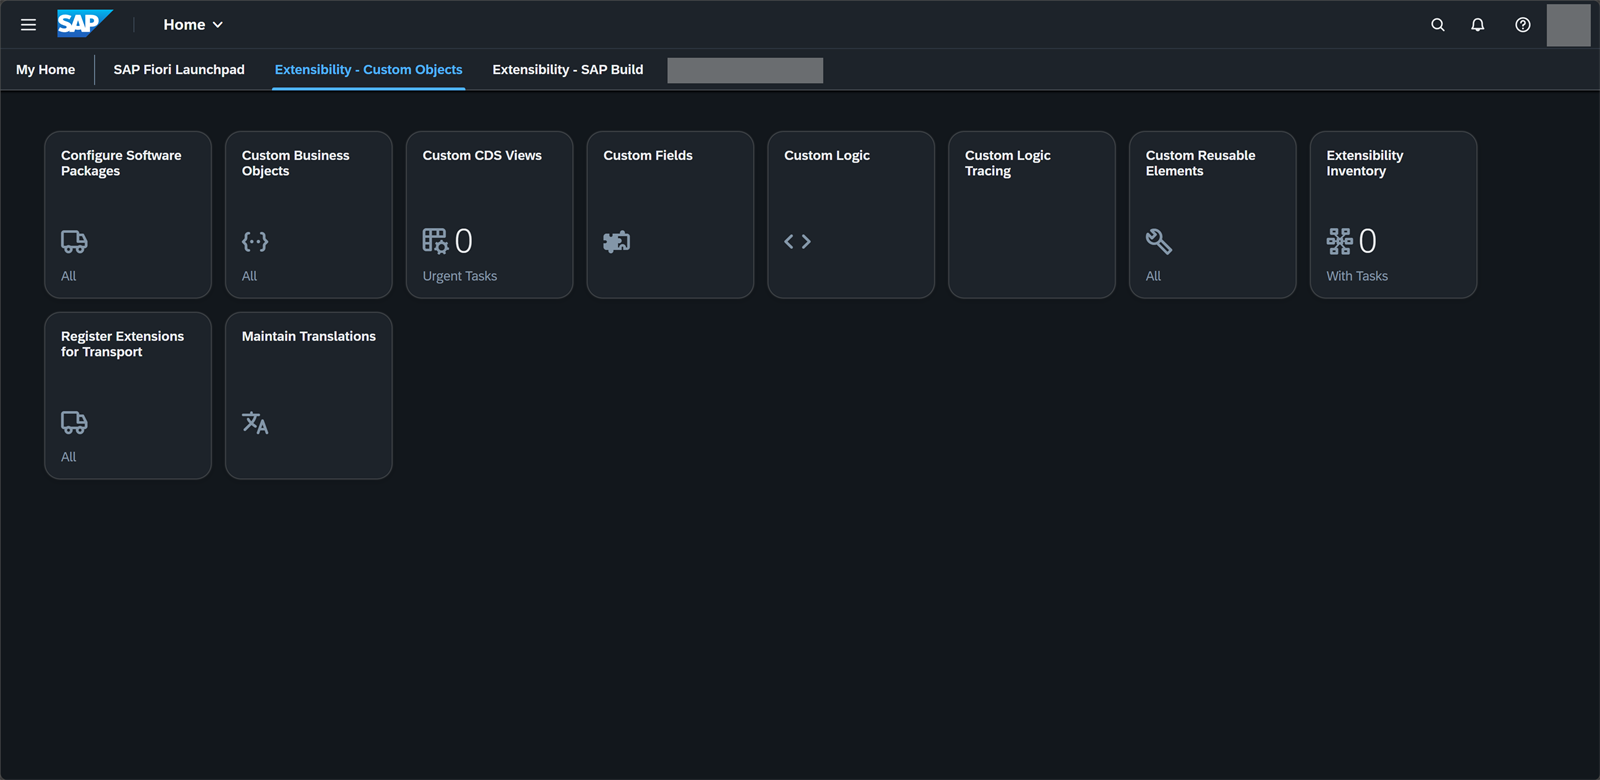Screen dimensions: 1600x780
Task: Click table-gear icon on Custom CDS Views
Action: click(x=435, y=241)
